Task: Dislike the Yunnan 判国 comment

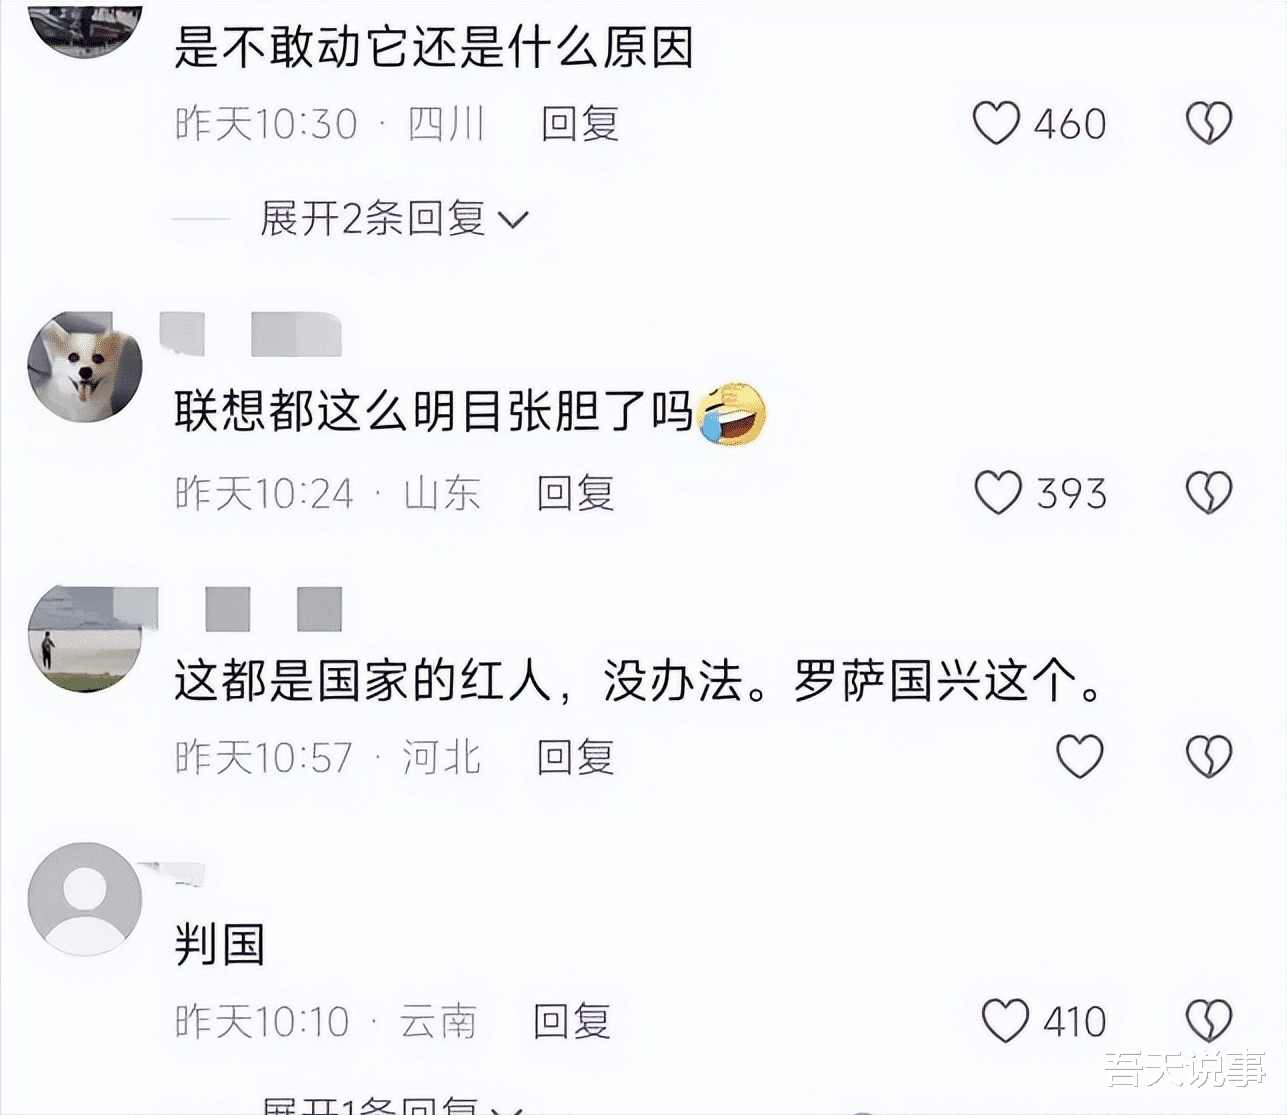Action: pyautogui.click(x=1209, y=1021)
